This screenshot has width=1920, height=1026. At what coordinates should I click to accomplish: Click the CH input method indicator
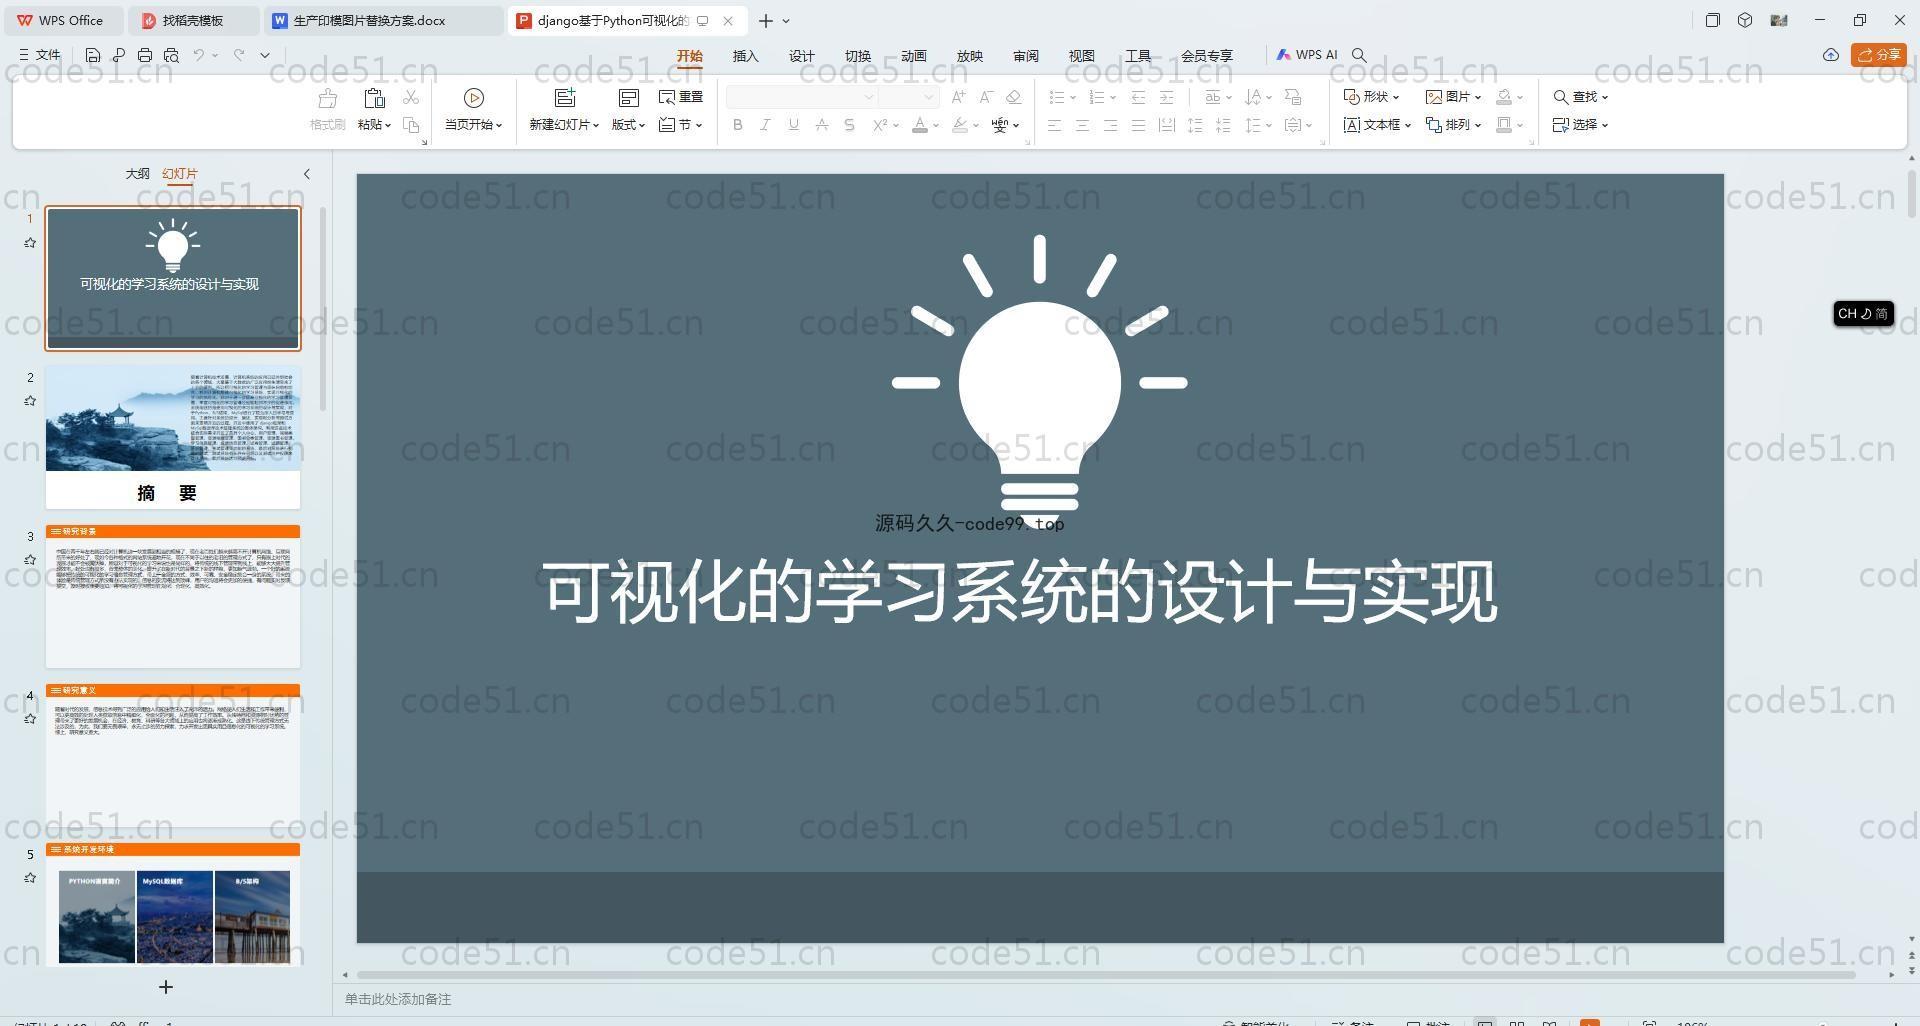tap(1863, 314)
